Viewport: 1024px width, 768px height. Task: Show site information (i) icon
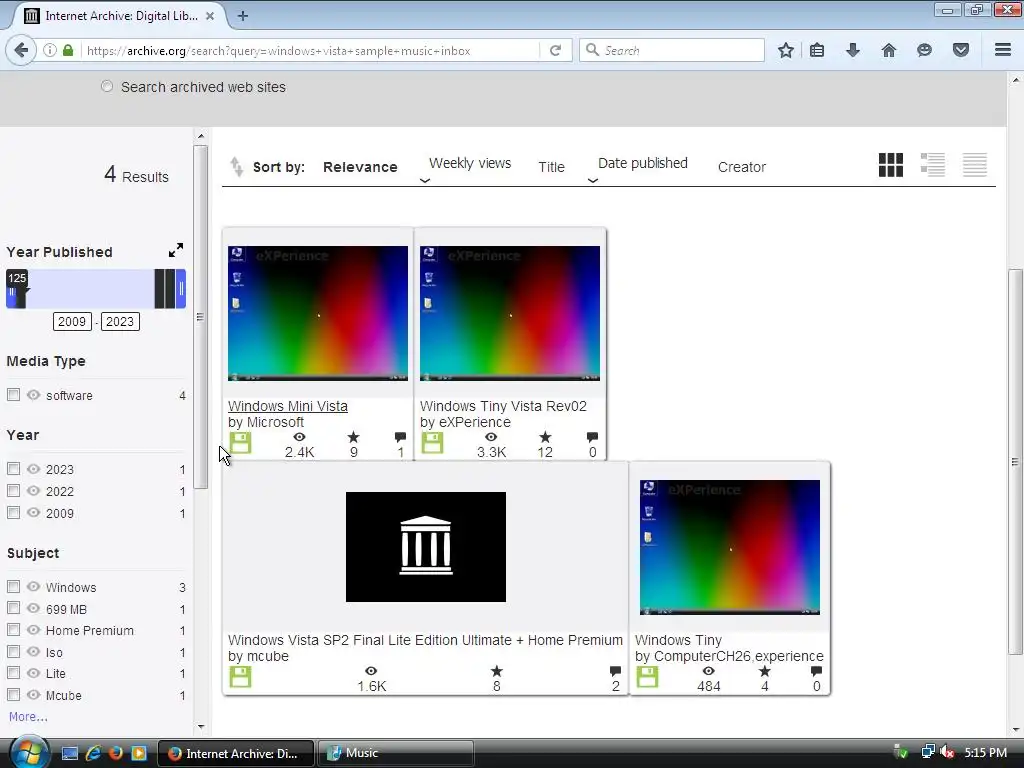pos(50,50)
